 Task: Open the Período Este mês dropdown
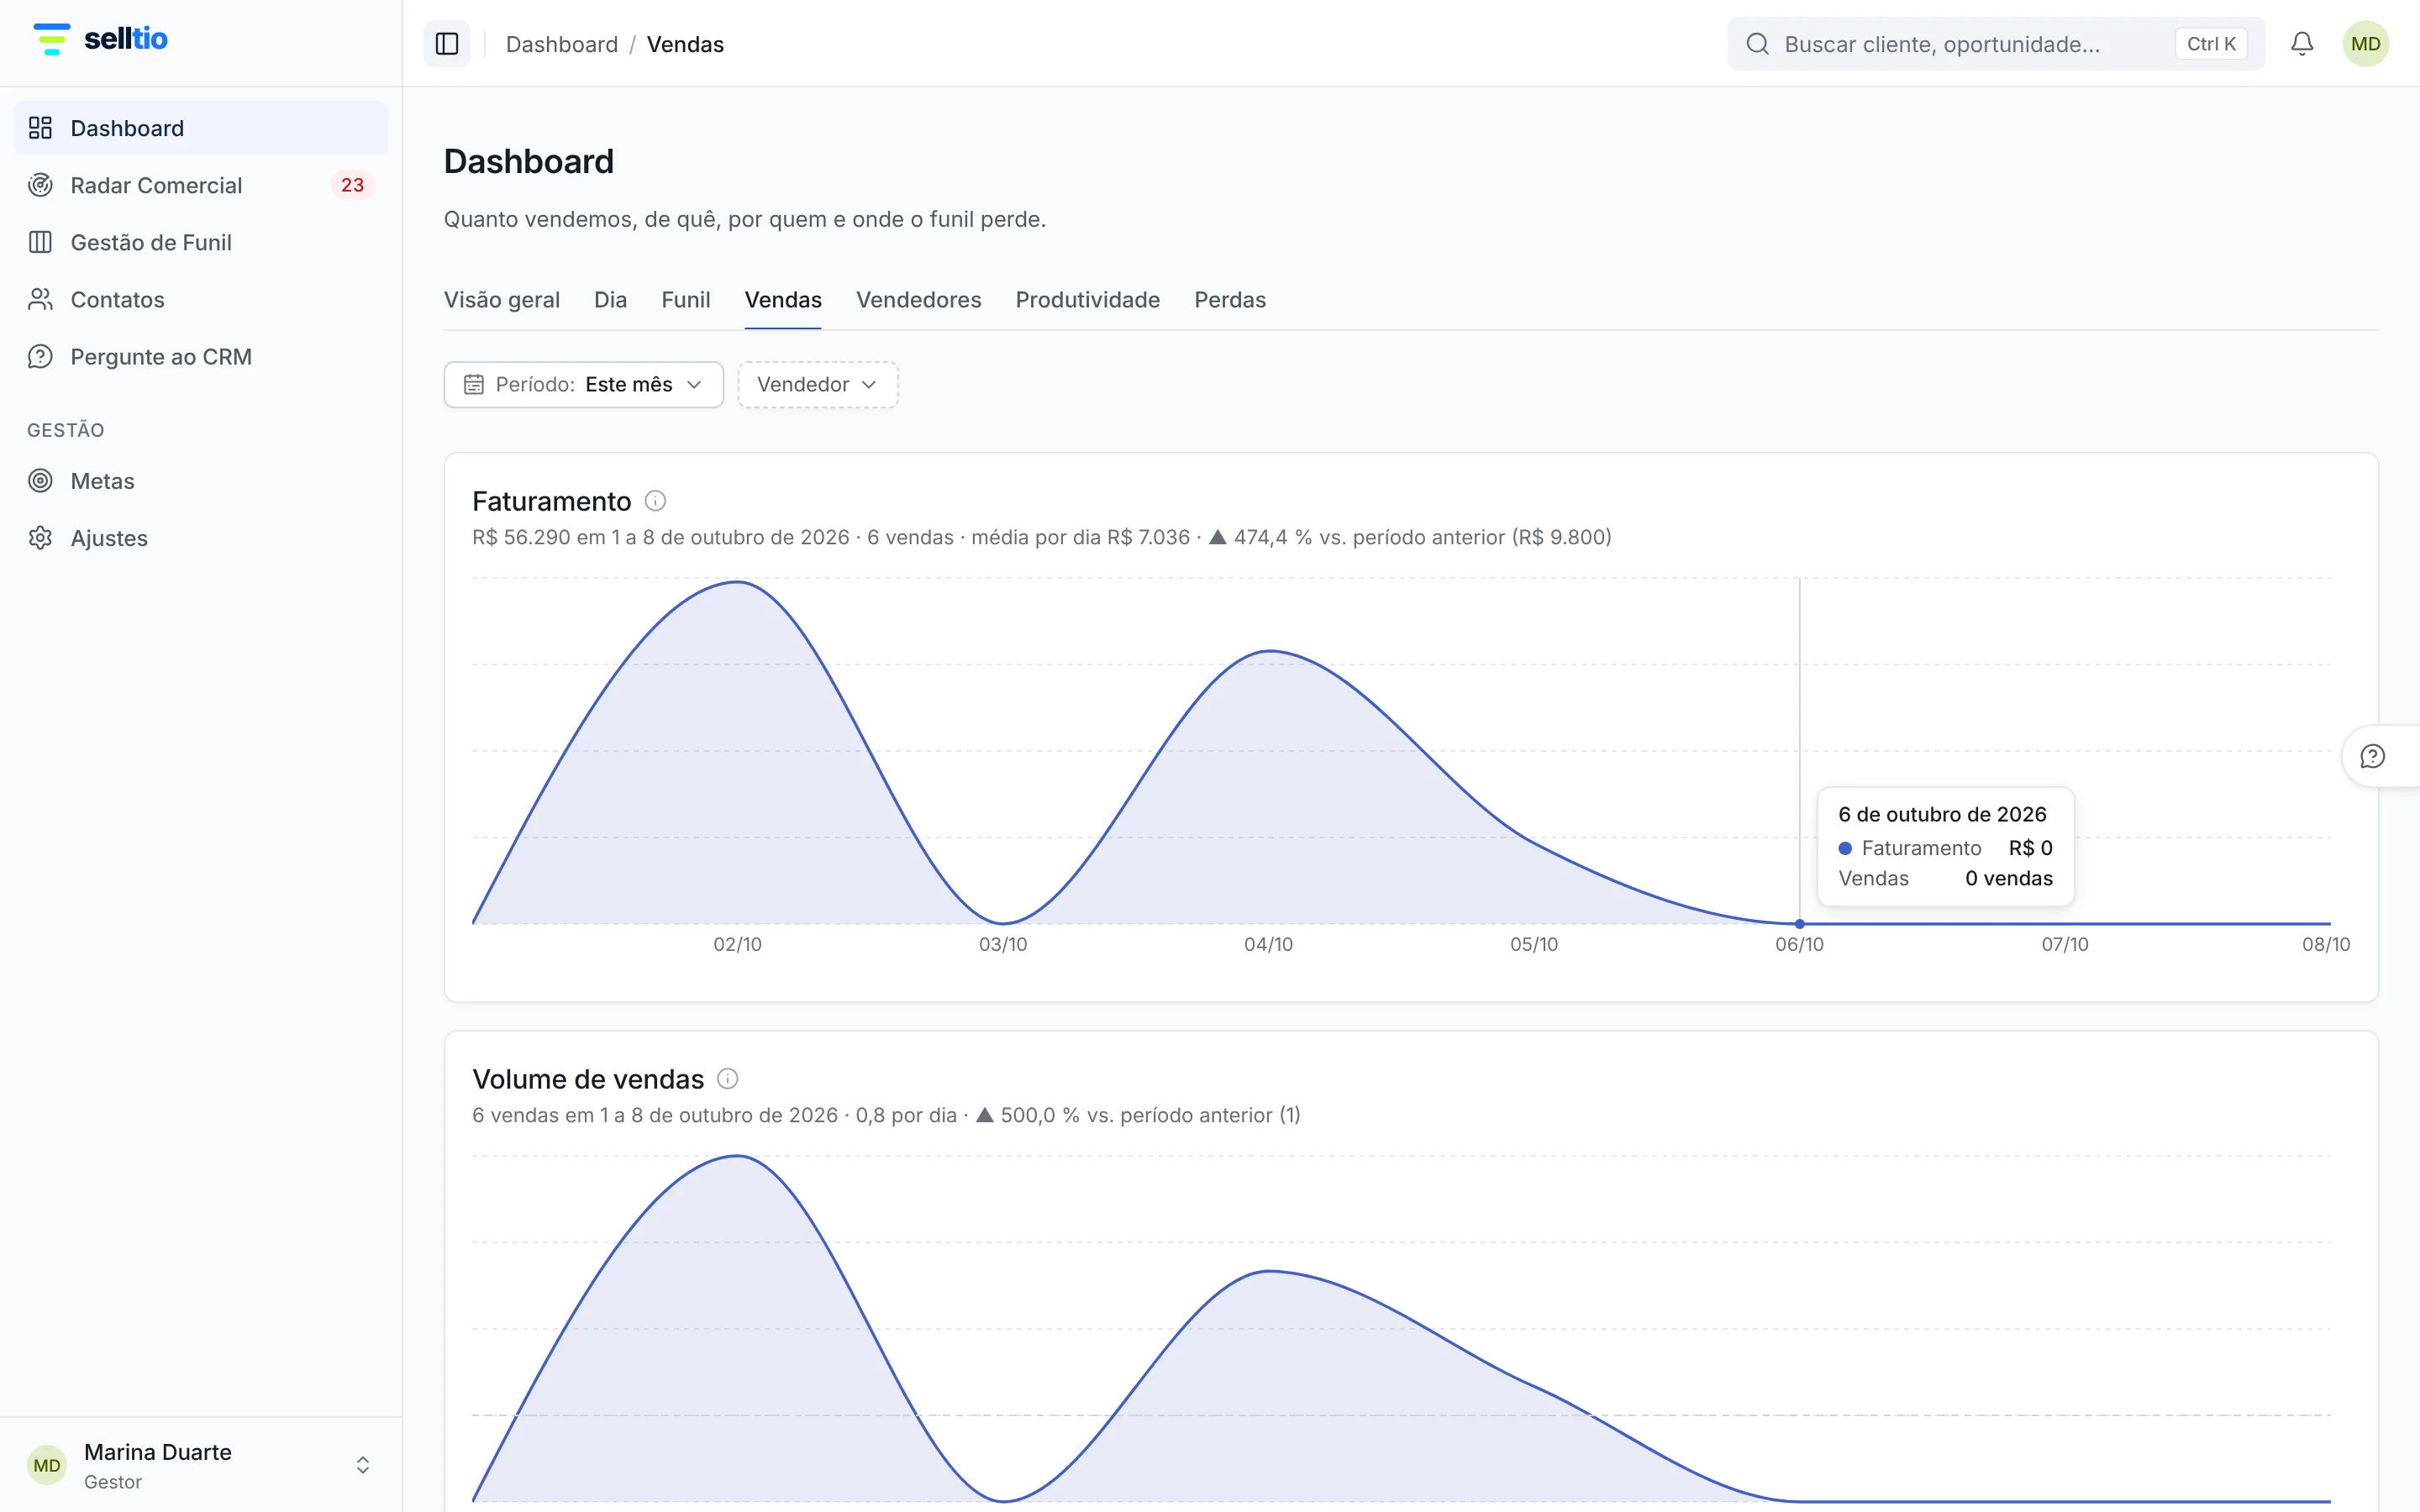tap(584, 385)
